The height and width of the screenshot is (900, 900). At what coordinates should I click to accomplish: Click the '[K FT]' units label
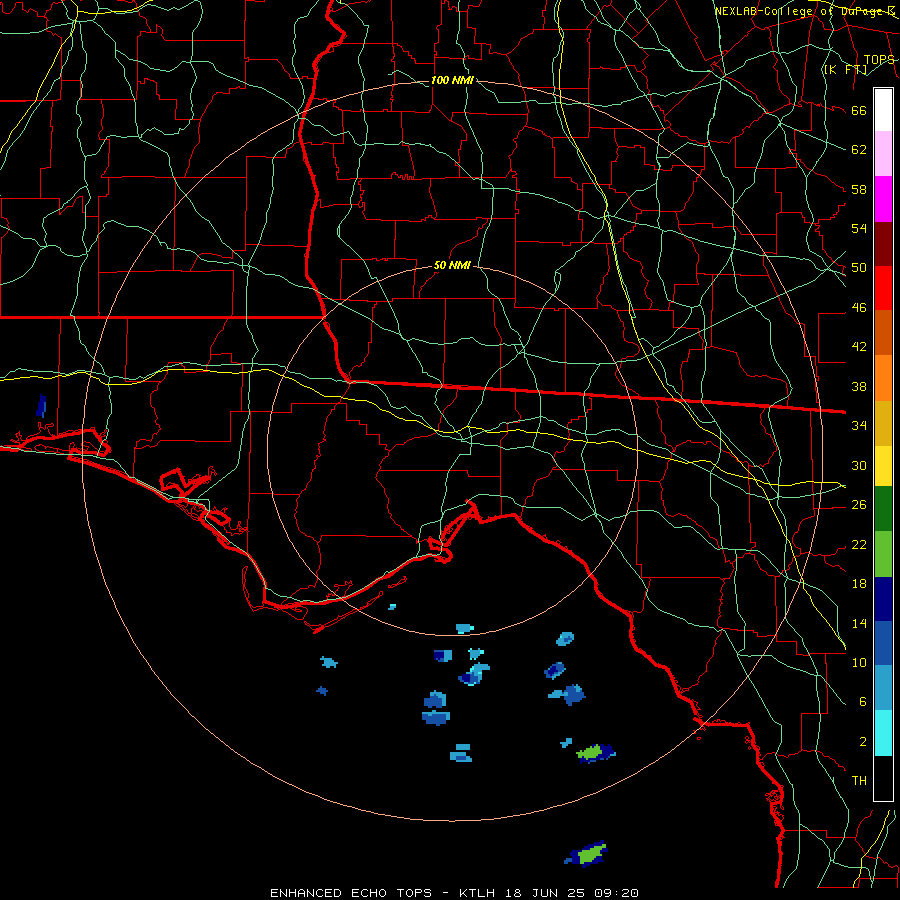click(845, 70)
